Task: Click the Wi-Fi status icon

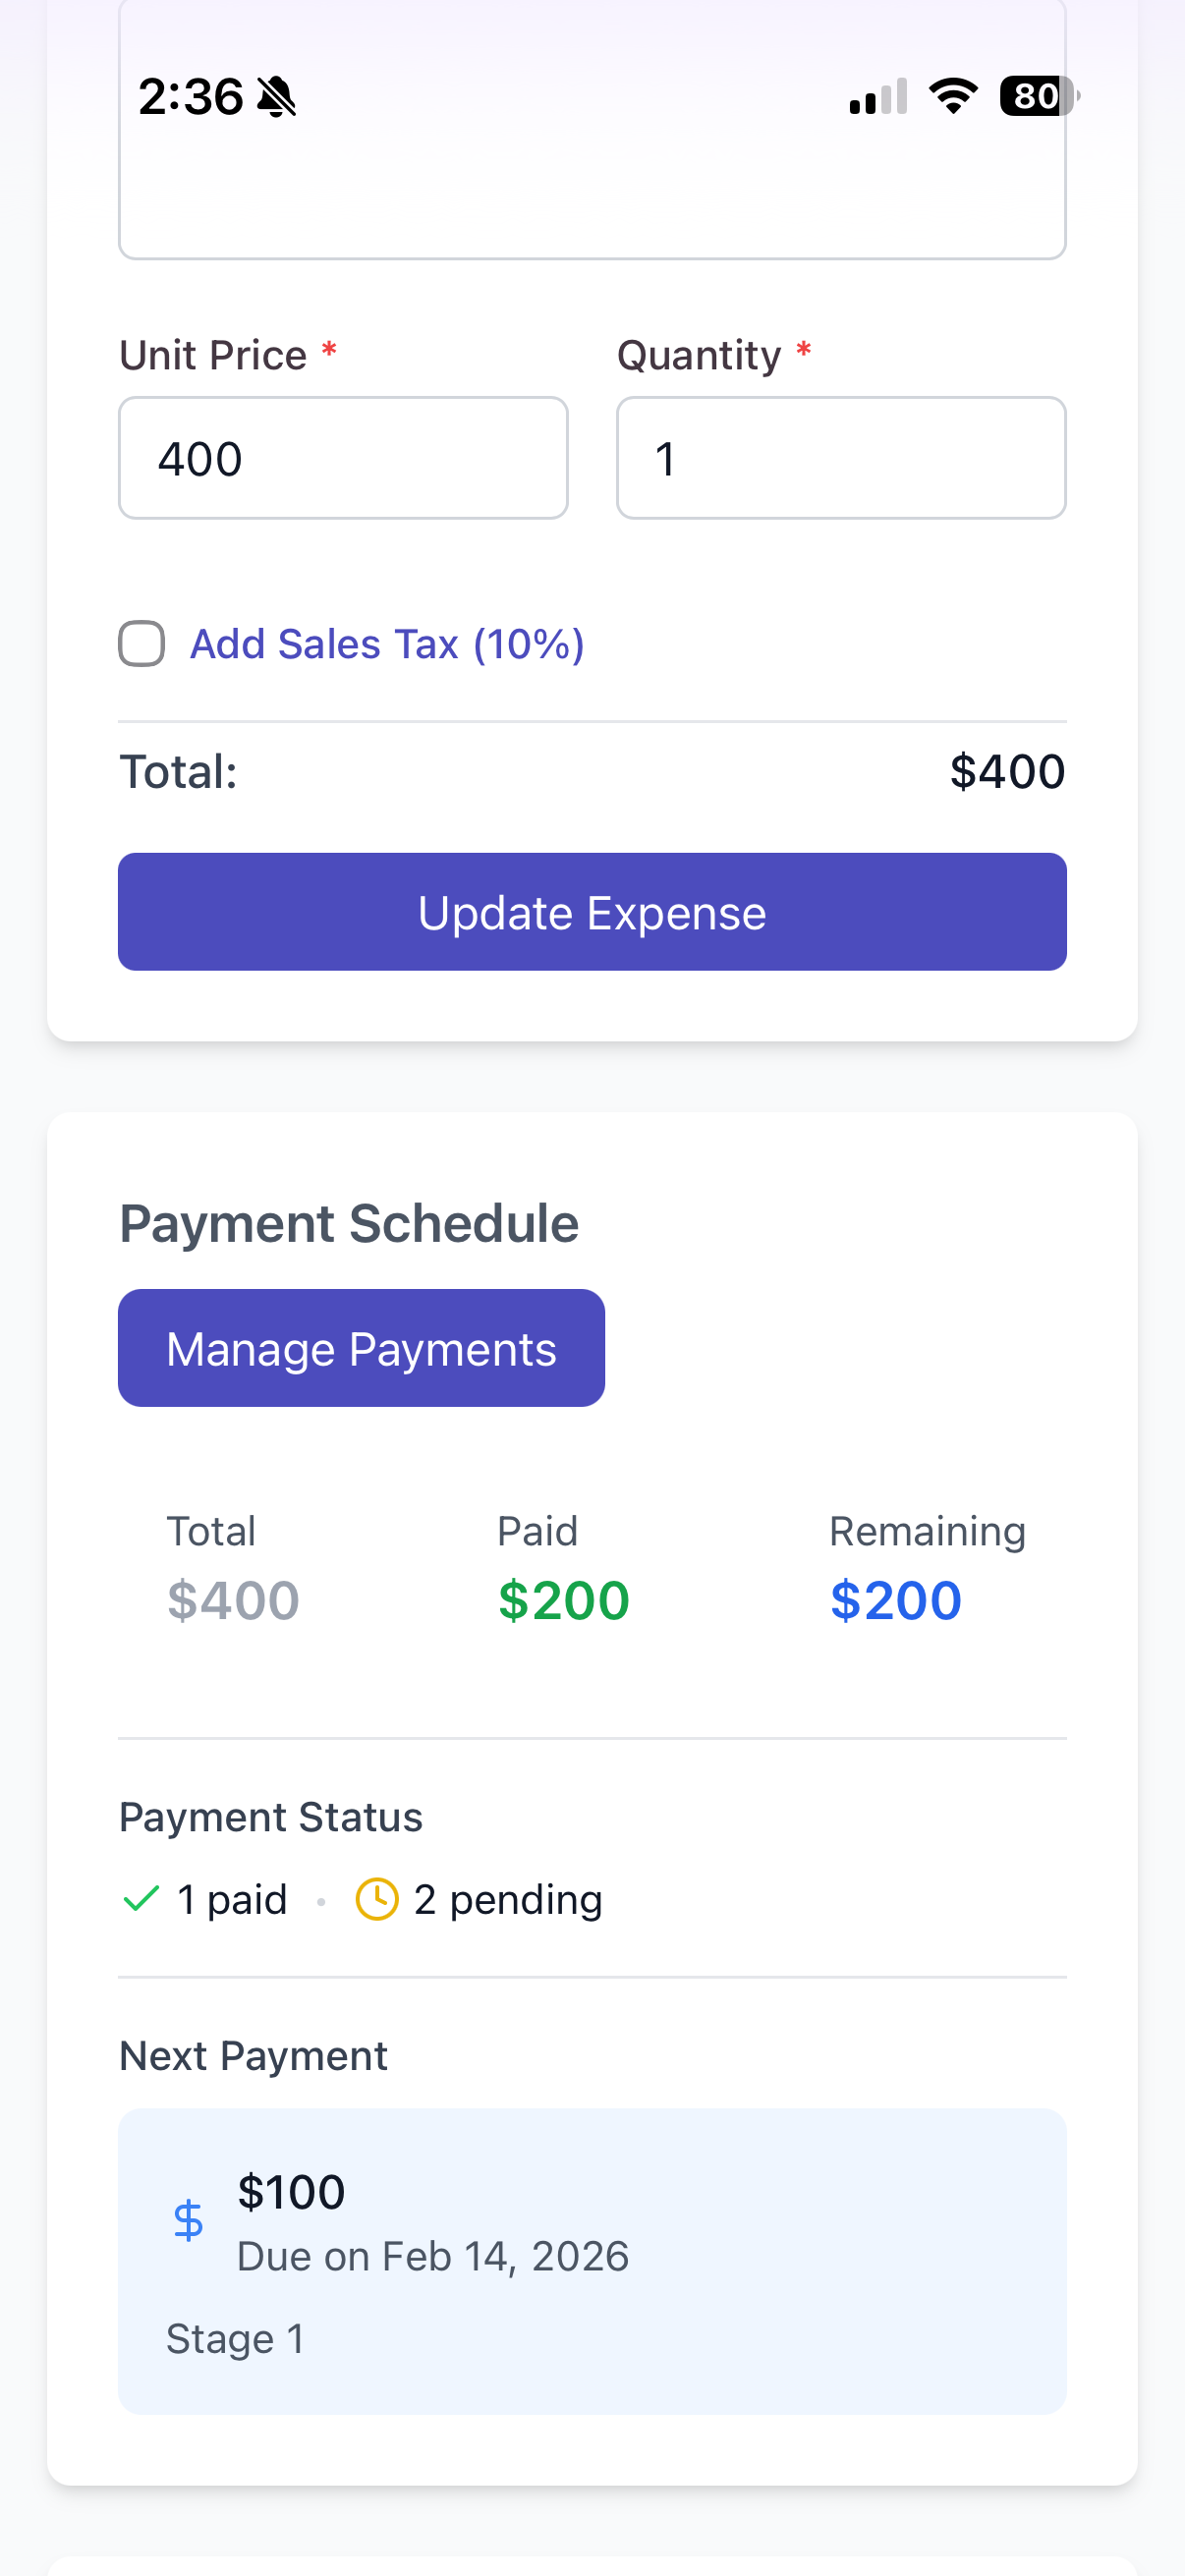Action: pyautogui.click(x=951, y=97)
